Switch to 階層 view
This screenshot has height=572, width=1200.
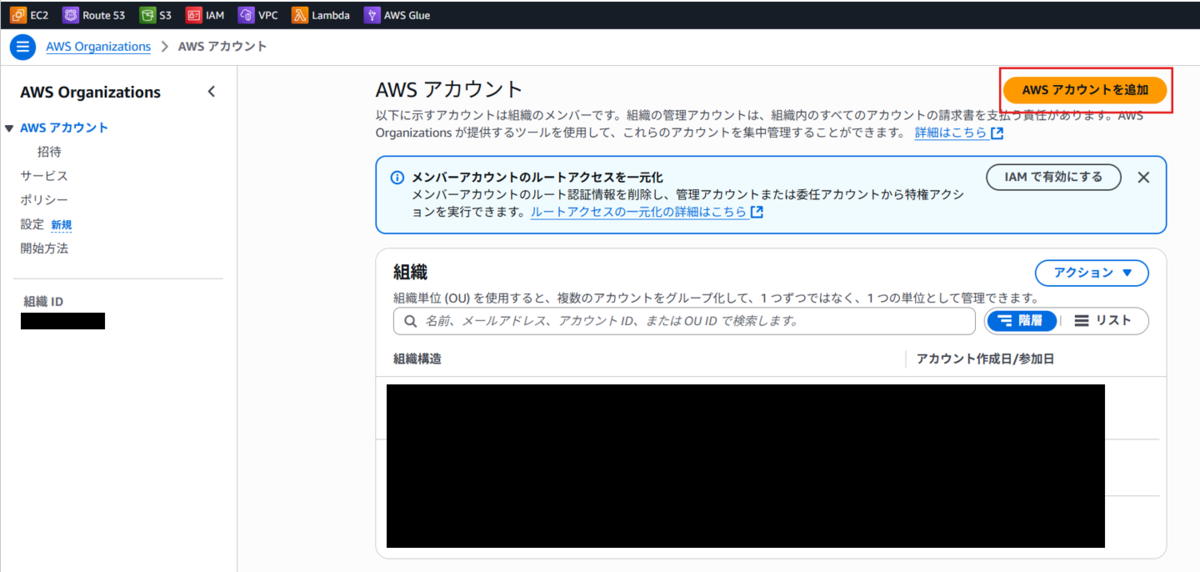[x=1021, y=321]
